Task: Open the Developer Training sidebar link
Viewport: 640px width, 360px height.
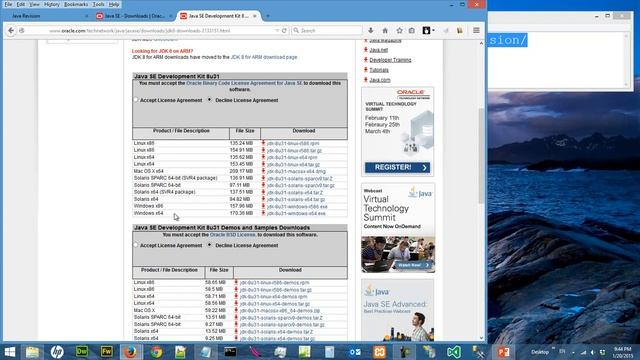Action: click(x=390, y=60)
